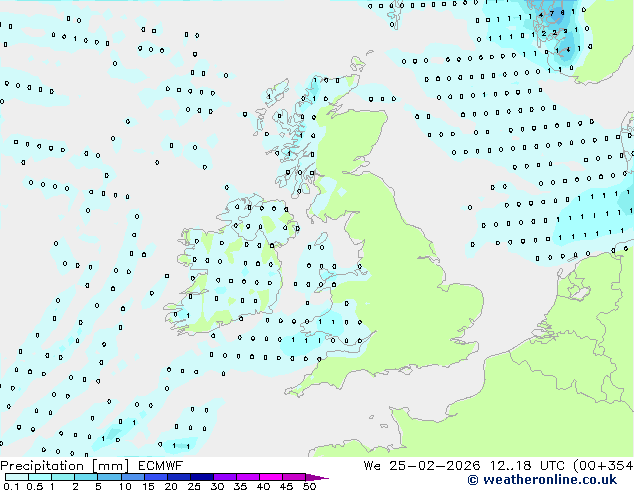Click the '10' legend scale label
634x490 pixels.
(x=125, y=486)
